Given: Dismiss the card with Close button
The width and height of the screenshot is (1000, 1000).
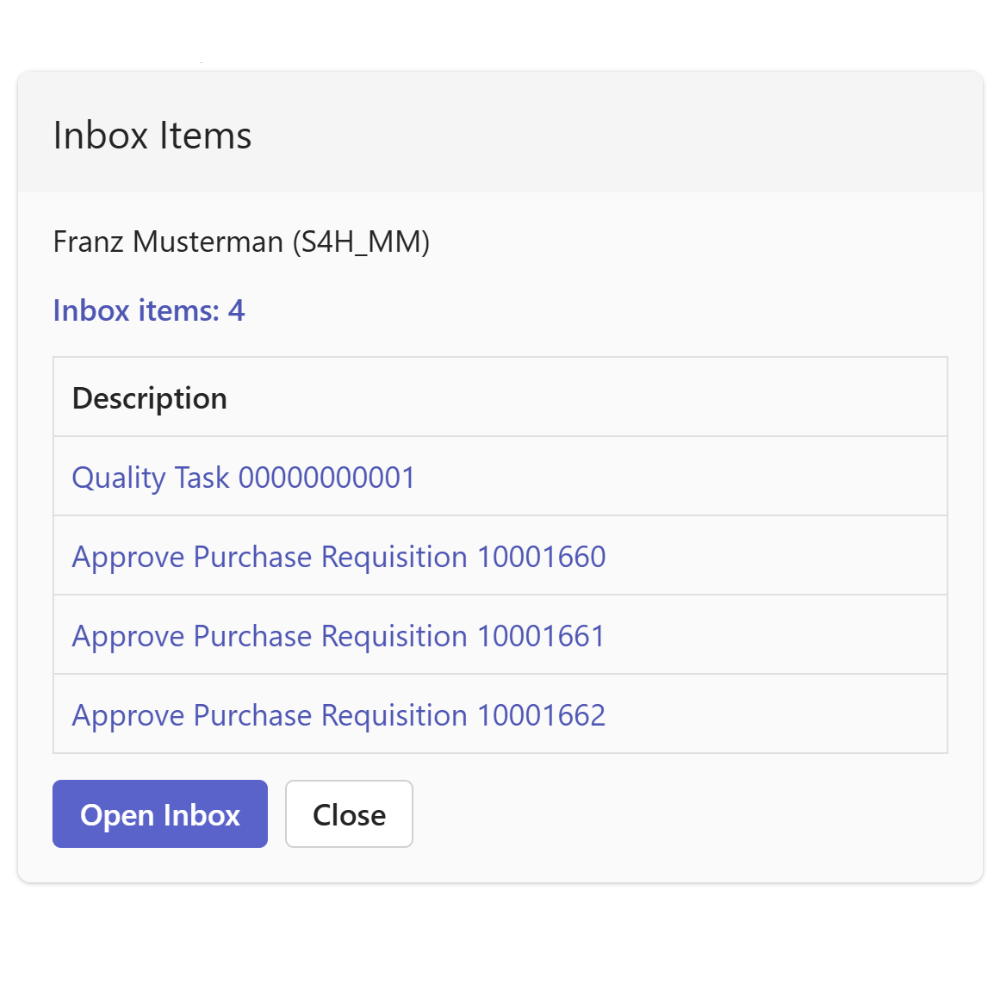Looking at the screenshot, I should pos(349,814).
